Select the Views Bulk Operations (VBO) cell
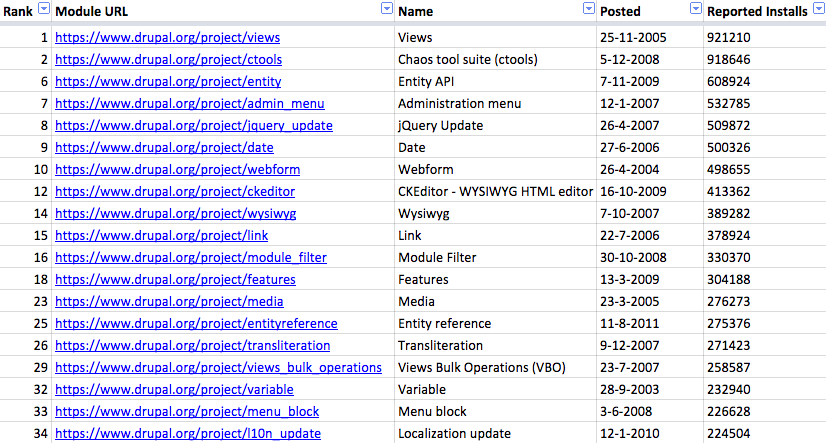This screenshot has width=826, height=443. click(495, 368)
